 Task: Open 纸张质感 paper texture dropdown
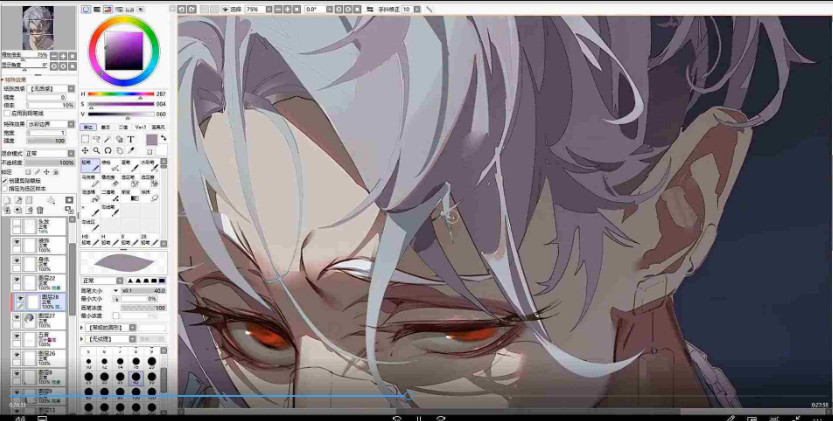(x=71, y=88)
